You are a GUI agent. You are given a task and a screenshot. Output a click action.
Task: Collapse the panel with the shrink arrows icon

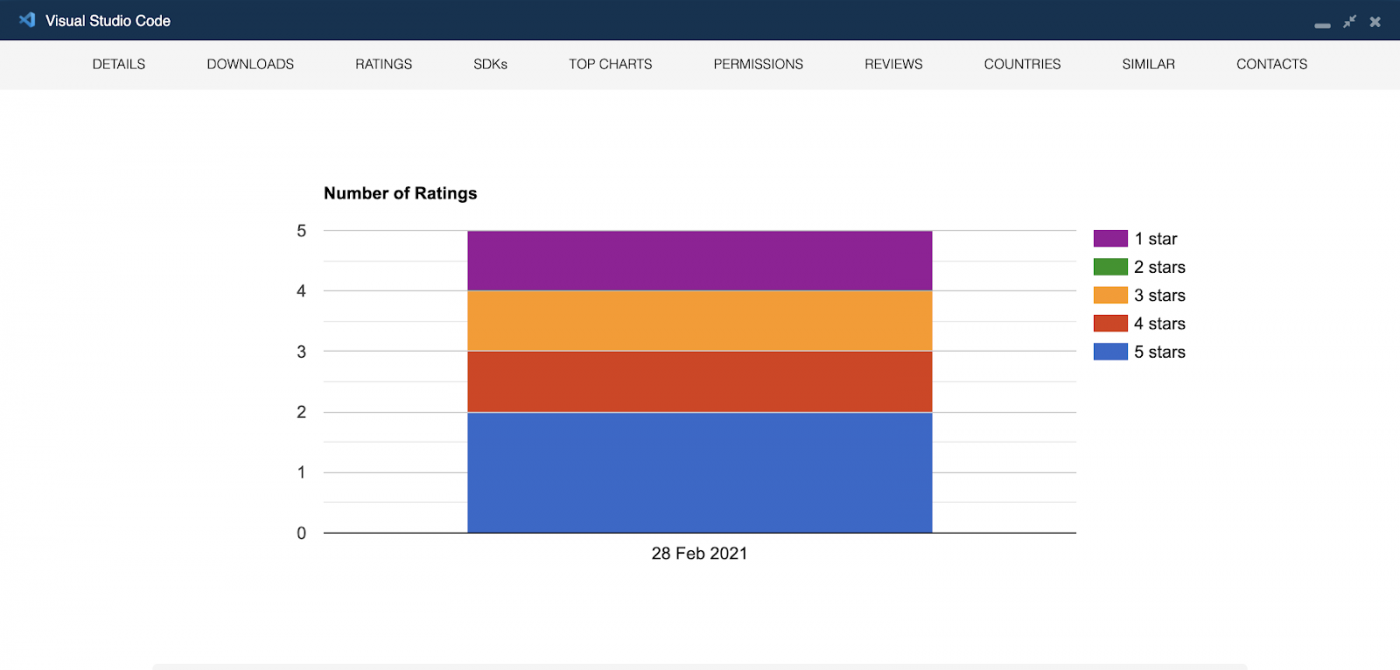[1350, 21]
